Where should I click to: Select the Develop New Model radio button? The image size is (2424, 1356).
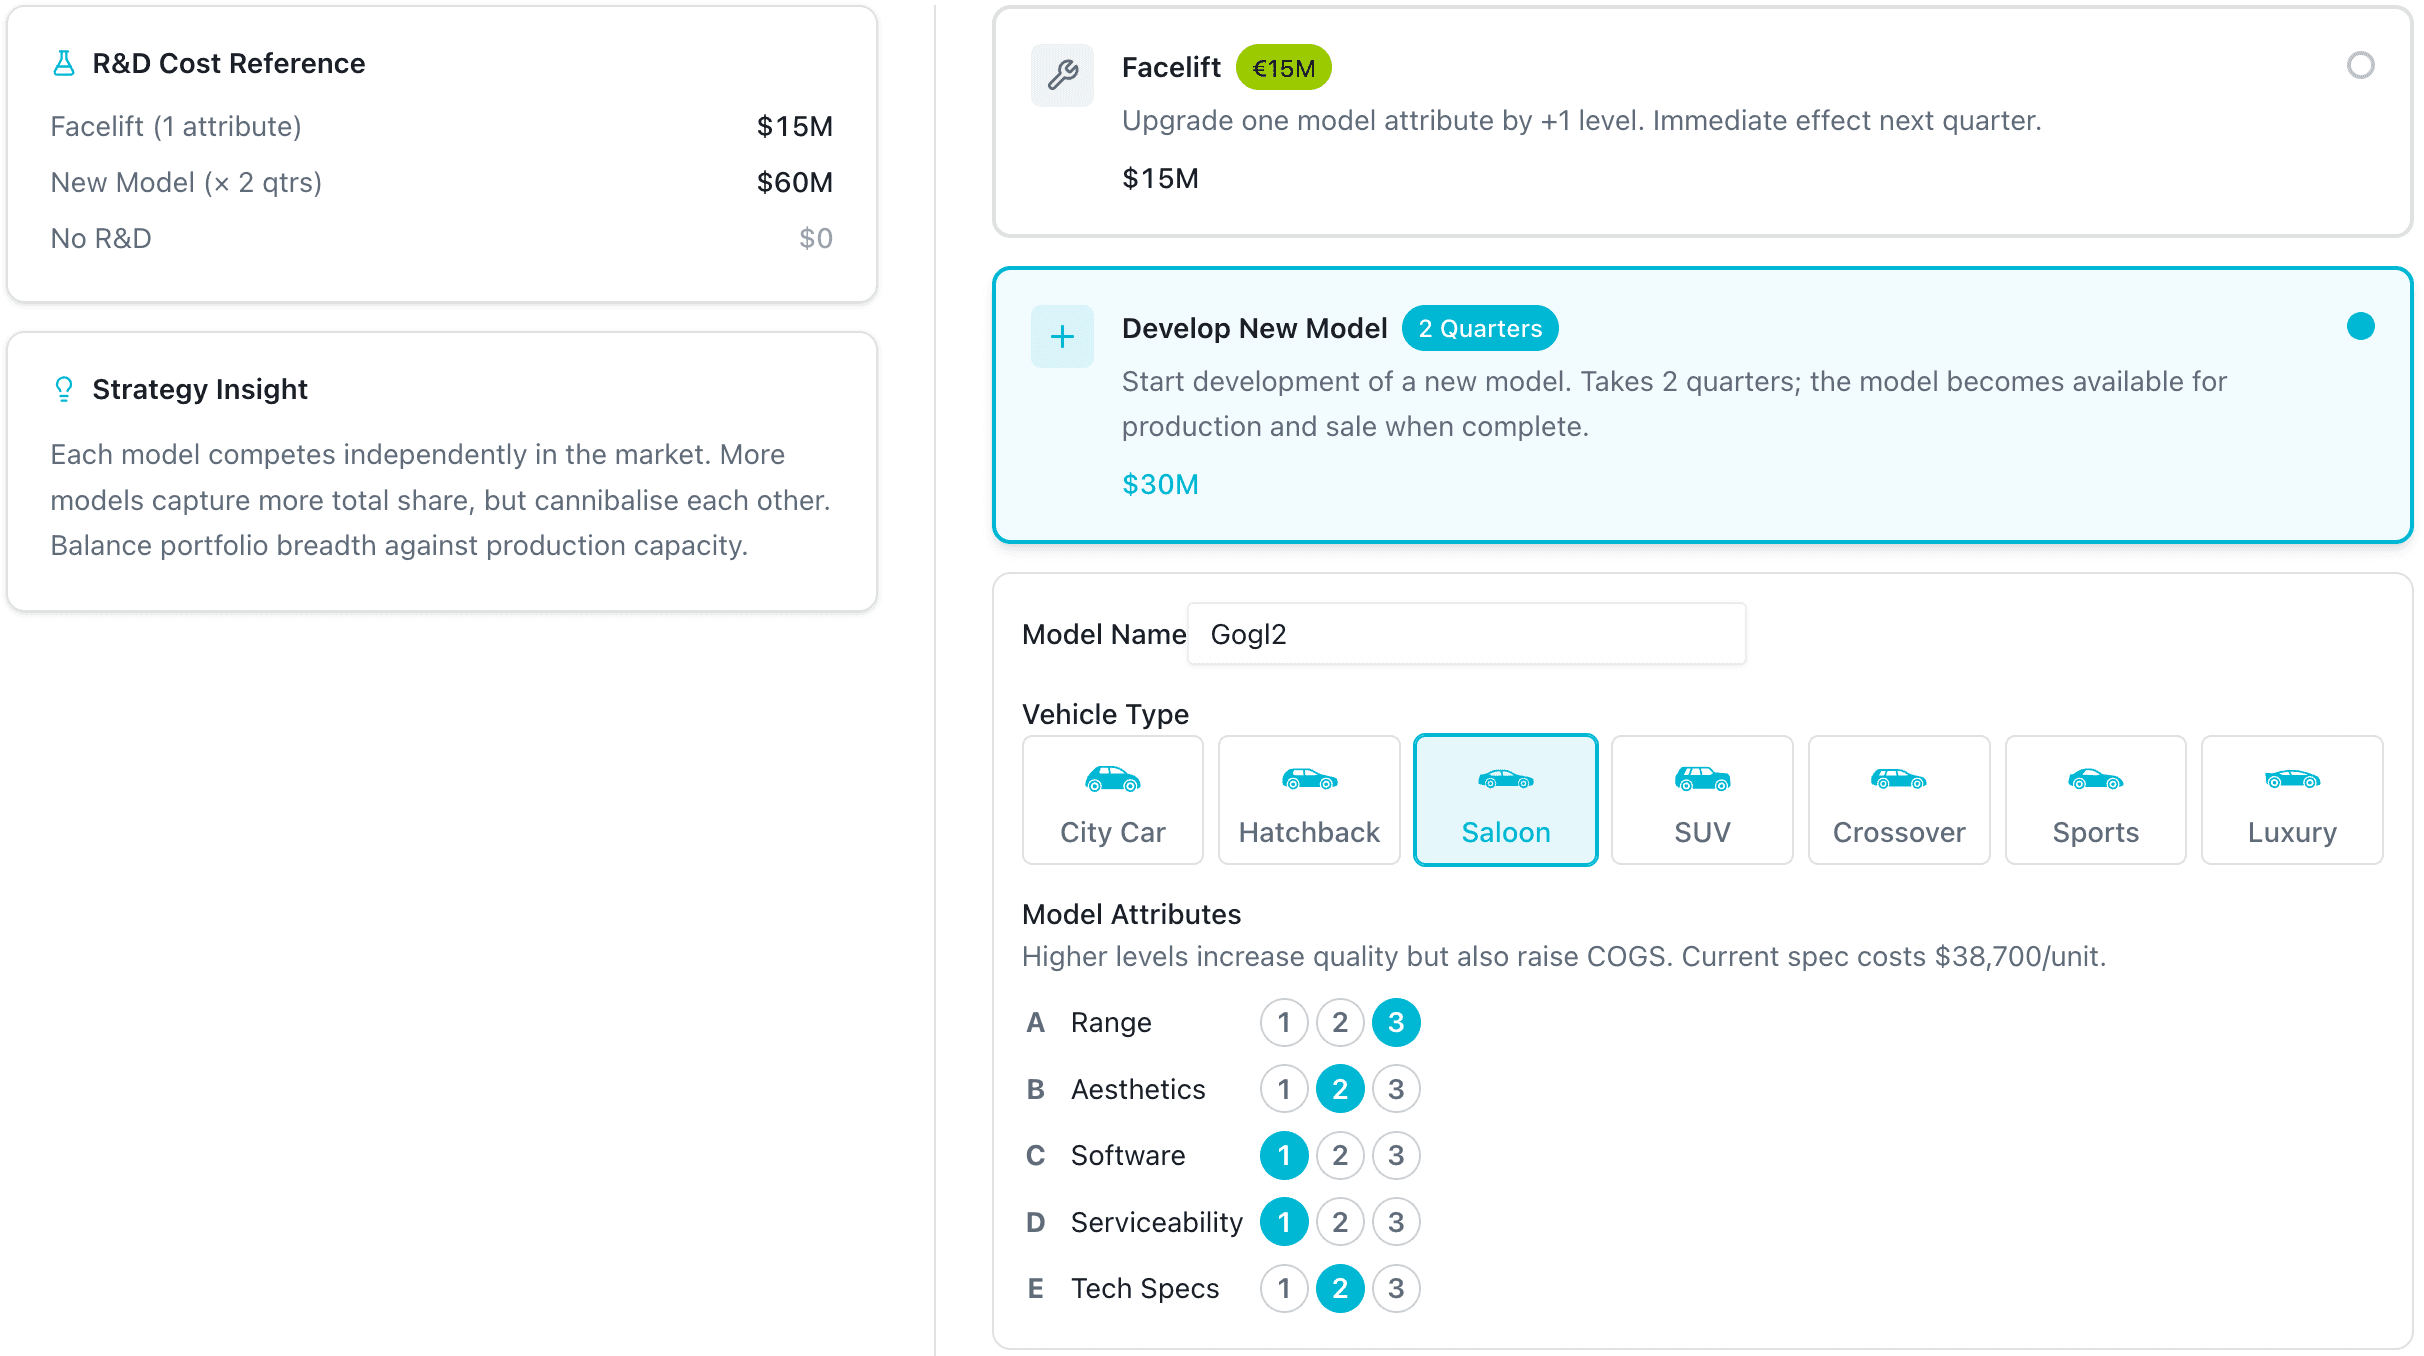click(x=2361, y=326)
